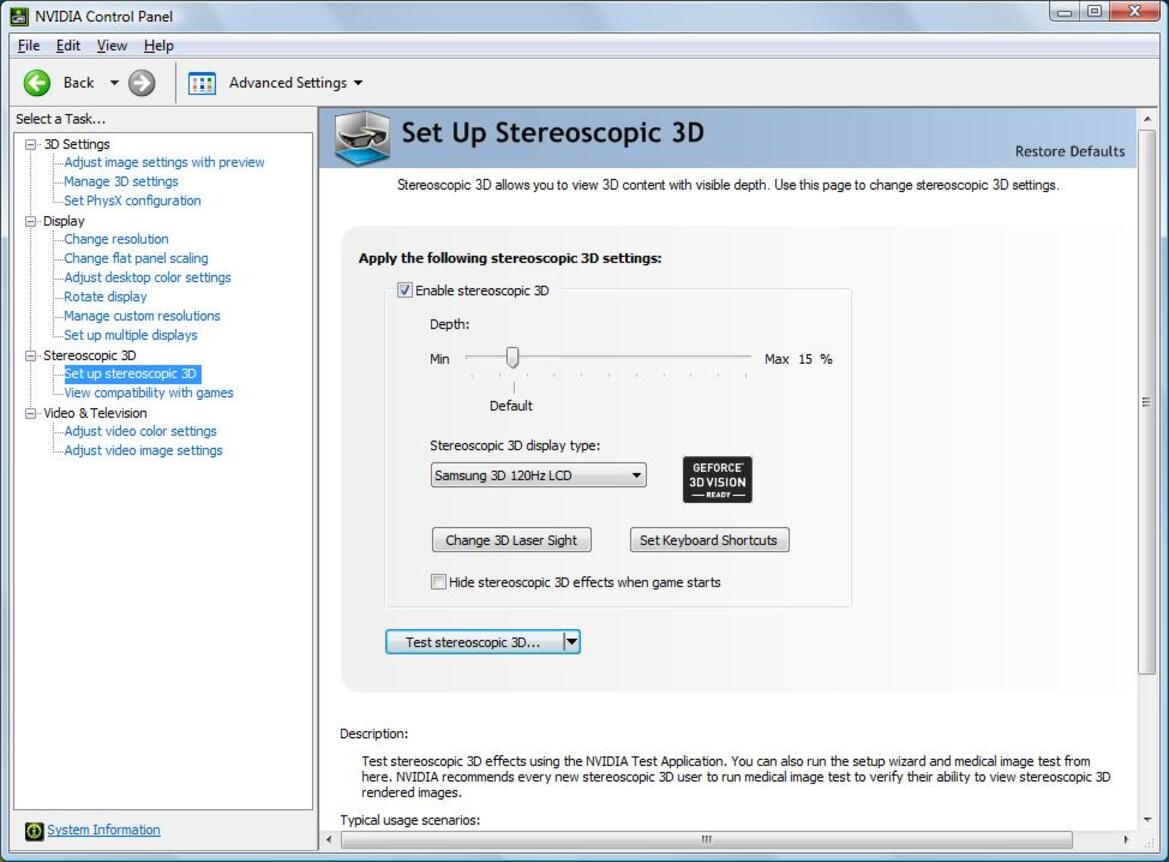Select Change flat panel scaling task
This screenshot has width=1169, height=862.
coord(136,258)
